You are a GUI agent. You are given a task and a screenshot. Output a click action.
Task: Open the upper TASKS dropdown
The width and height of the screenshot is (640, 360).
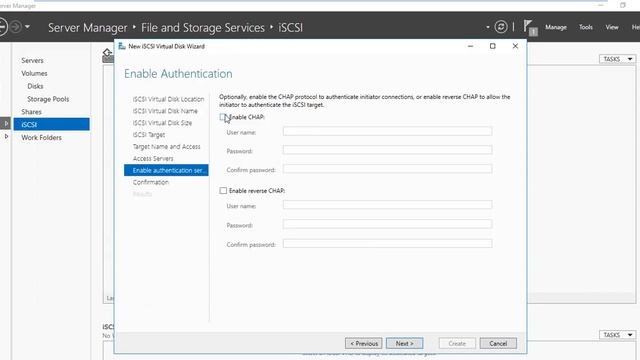click(x=617, y=59)
